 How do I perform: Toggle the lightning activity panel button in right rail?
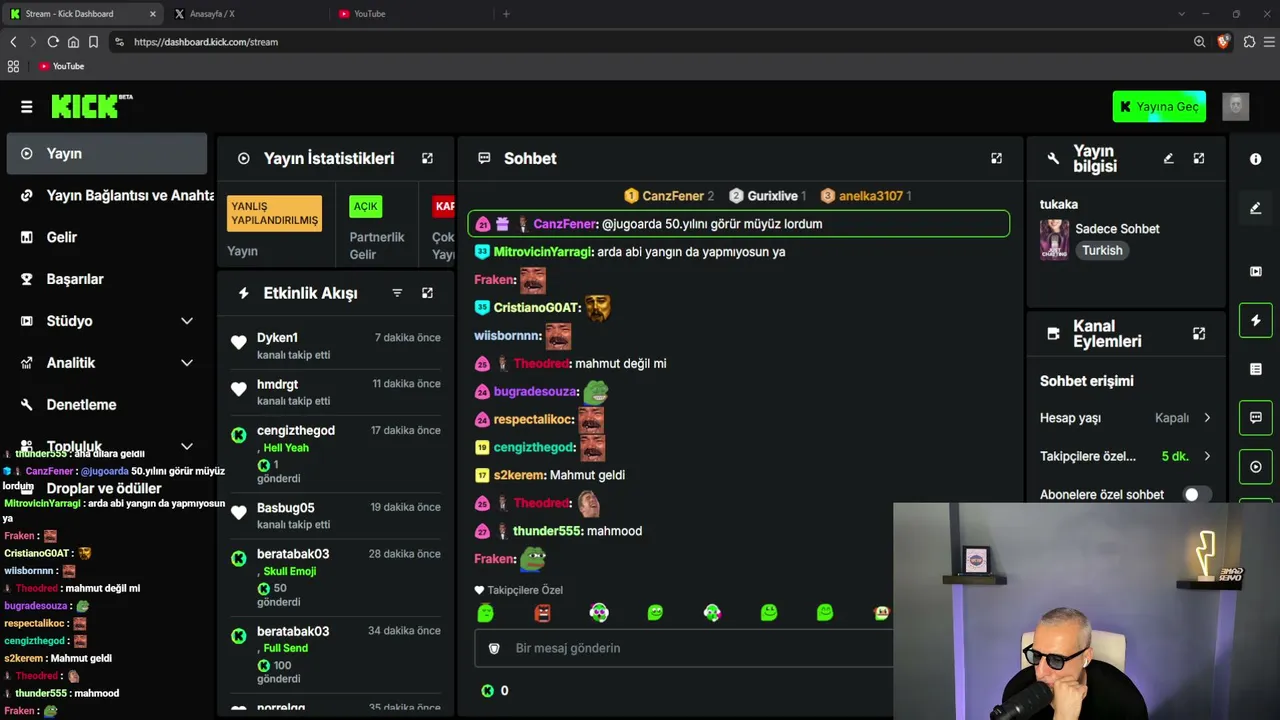pyautogui.click(x=1256, y=320)
